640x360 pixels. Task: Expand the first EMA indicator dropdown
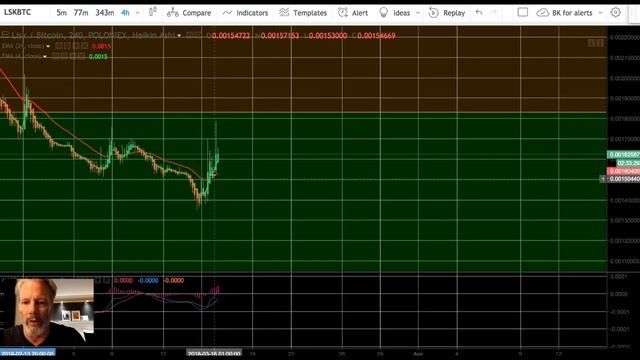click(x=48, y=46)
